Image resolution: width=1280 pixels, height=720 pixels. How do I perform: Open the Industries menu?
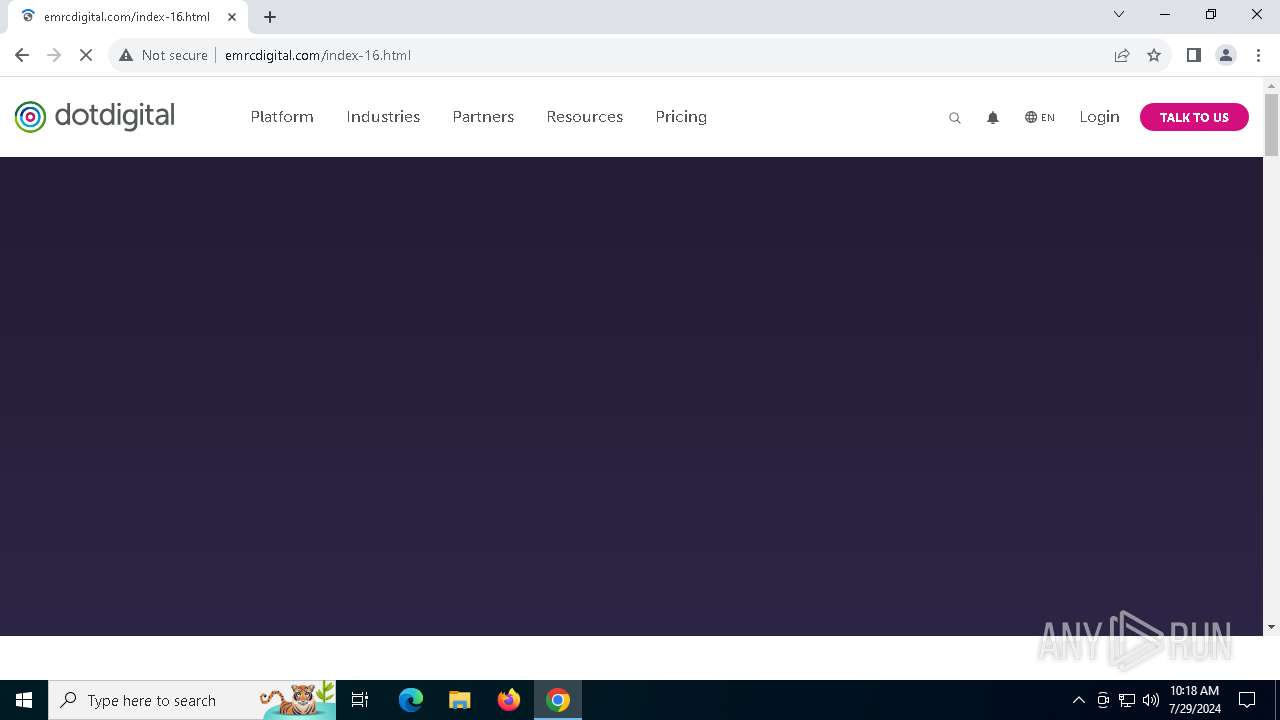pos(383,117)
